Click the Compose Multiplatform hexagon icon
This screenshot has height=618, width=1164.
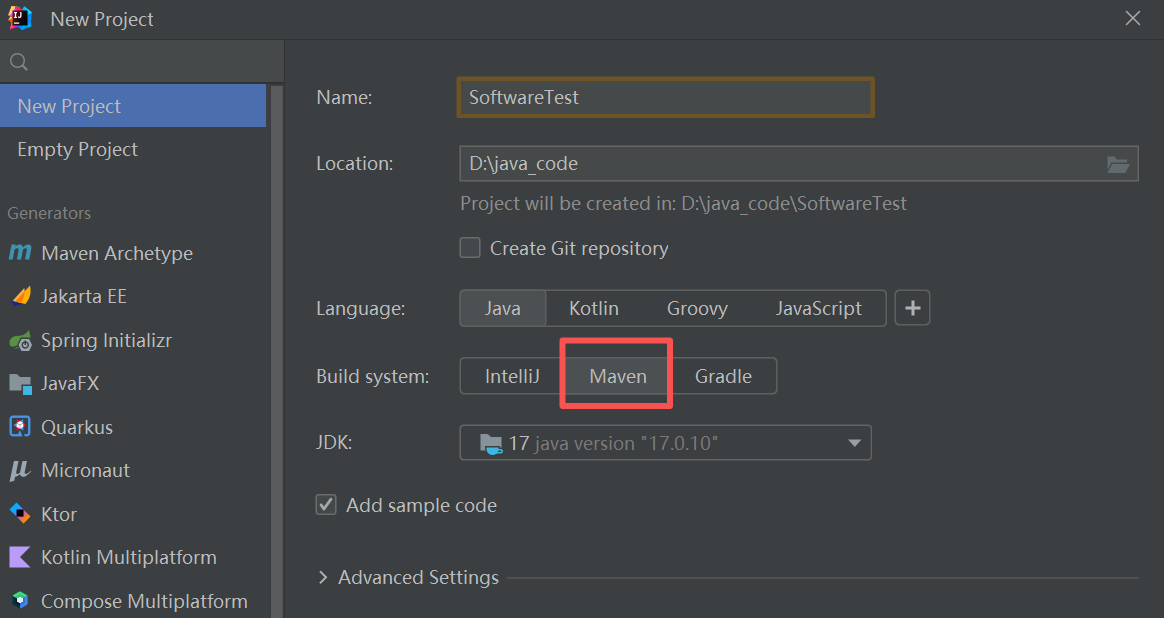20,600
